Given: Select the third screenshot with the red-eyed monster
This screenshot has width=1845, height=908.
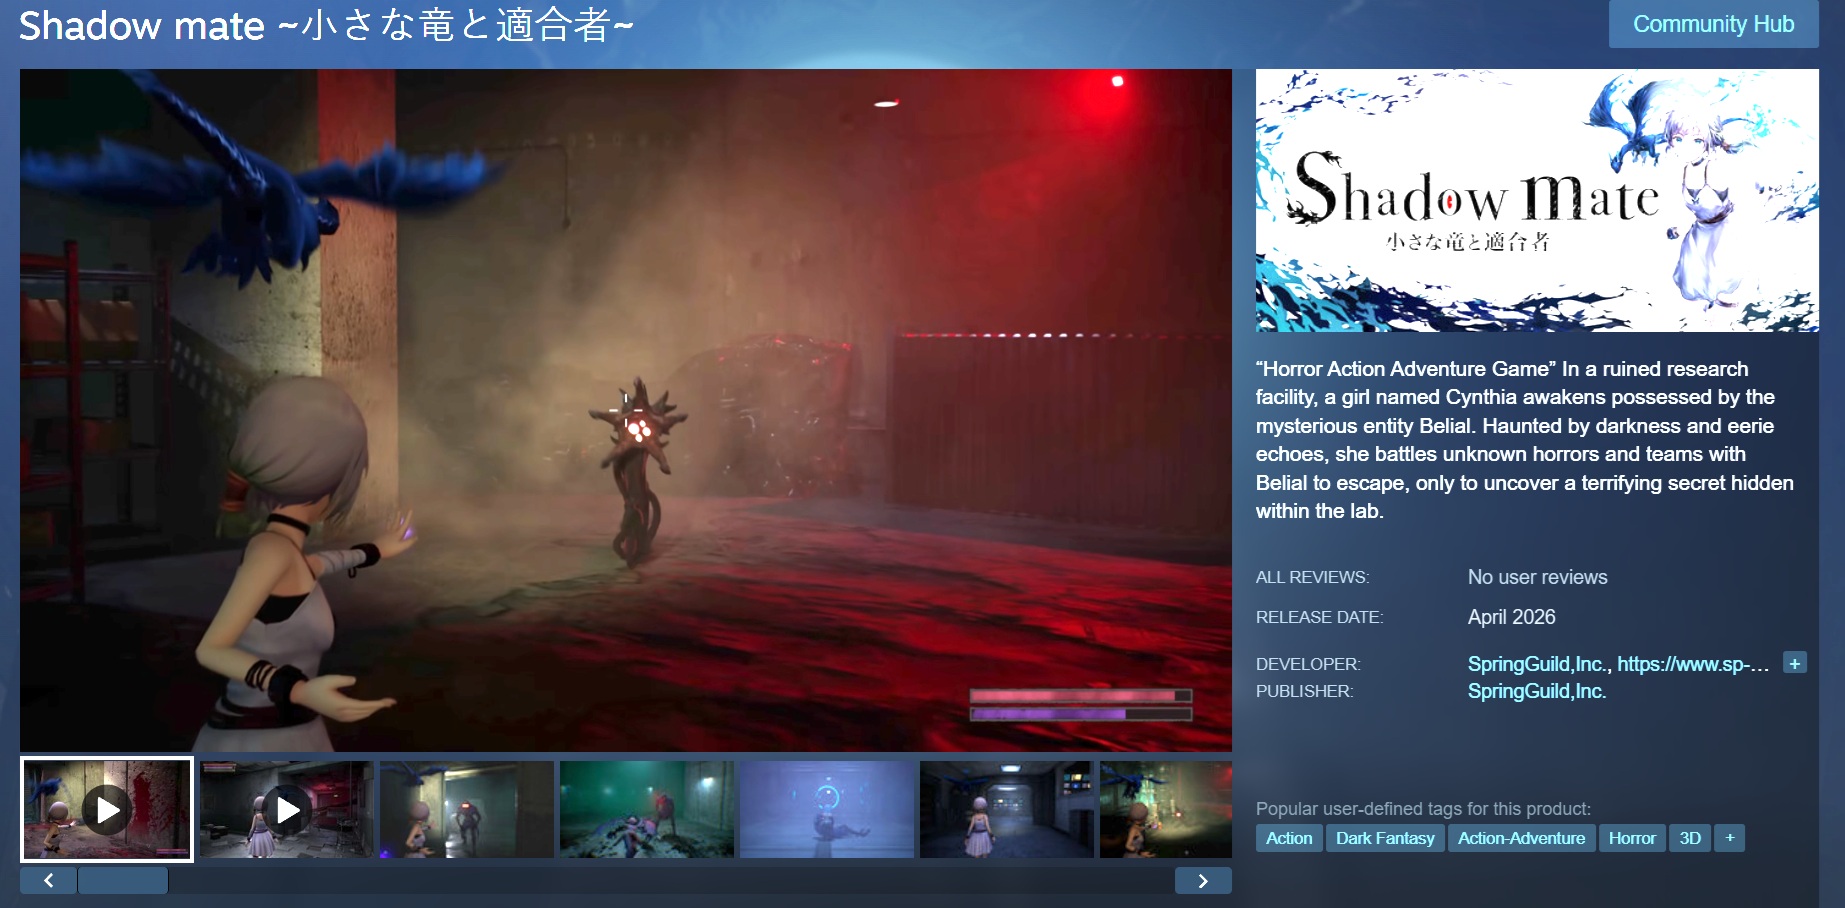Looking at the screenshot, I should (467, 809).
